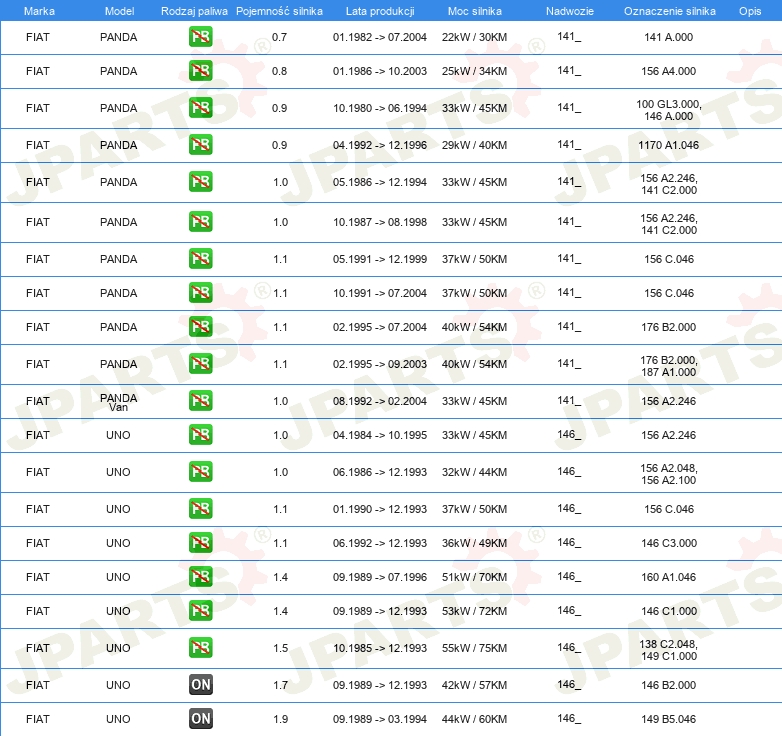Select engine code 1170 A1.046
The width and height of the screenshot is (782, 736).
pos(669,145)
